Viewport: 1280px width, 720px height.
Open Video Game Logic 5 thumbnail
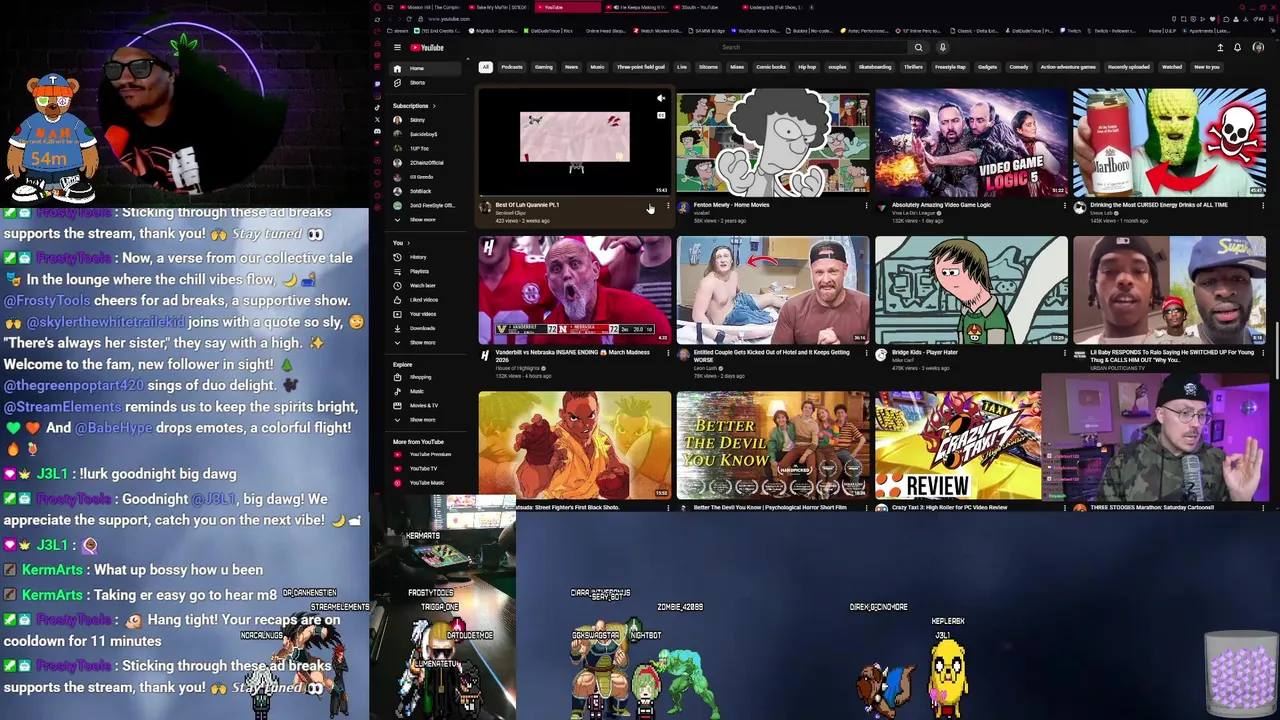971,142
